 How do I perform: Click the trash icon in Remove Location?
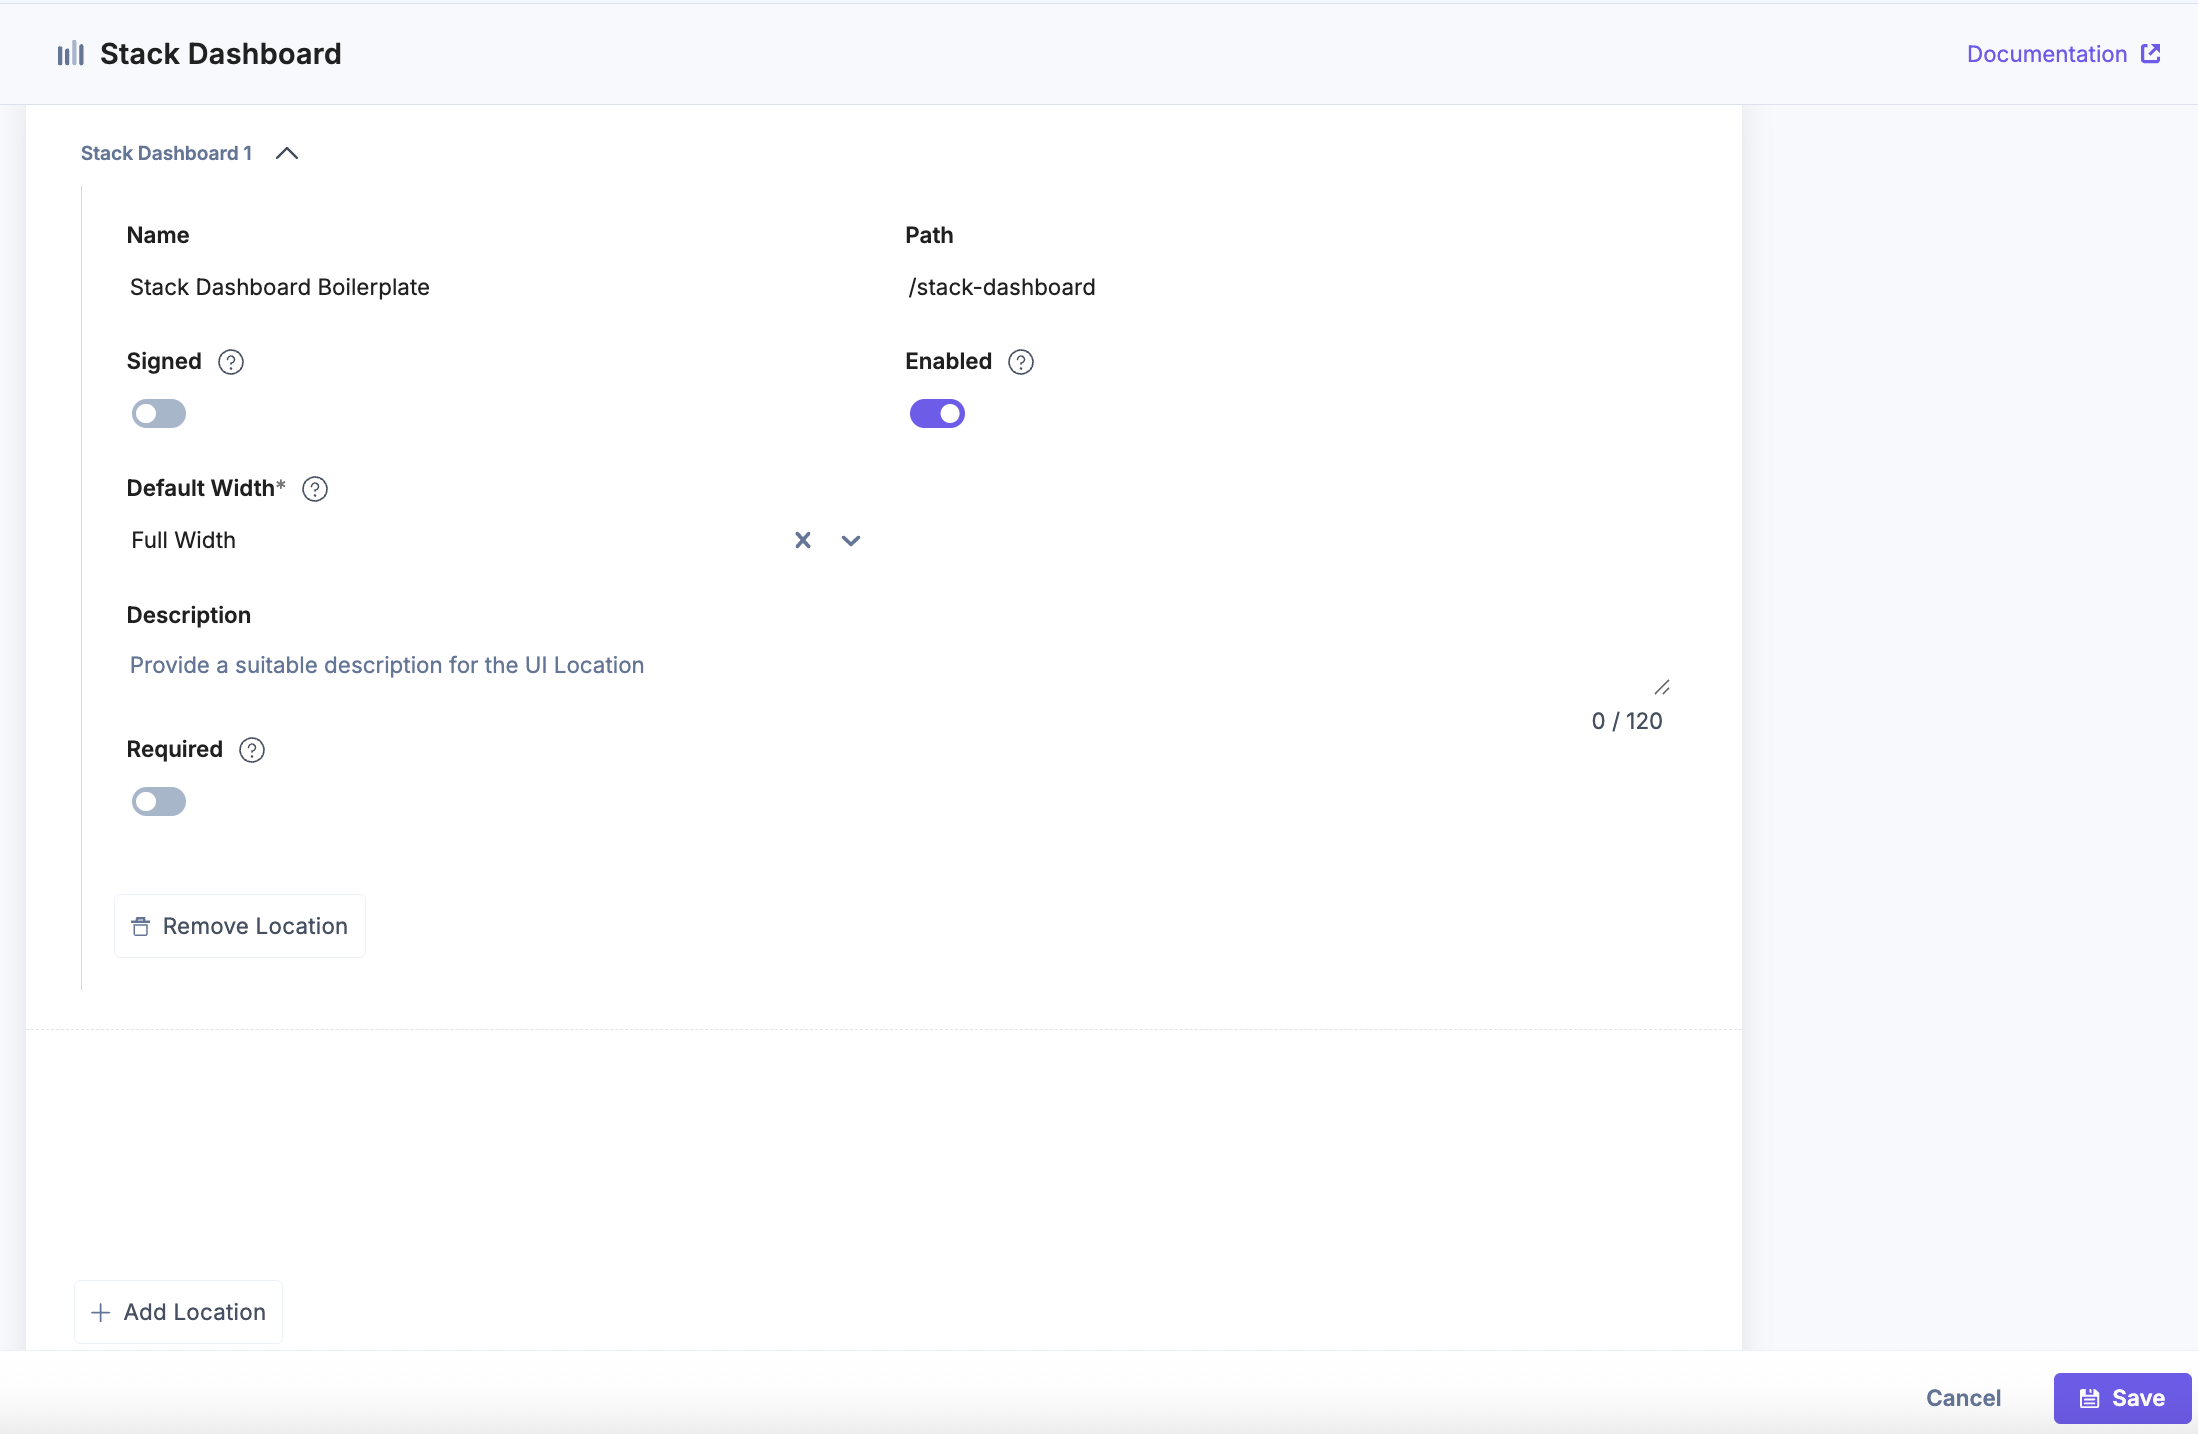(x=141, y=926)
